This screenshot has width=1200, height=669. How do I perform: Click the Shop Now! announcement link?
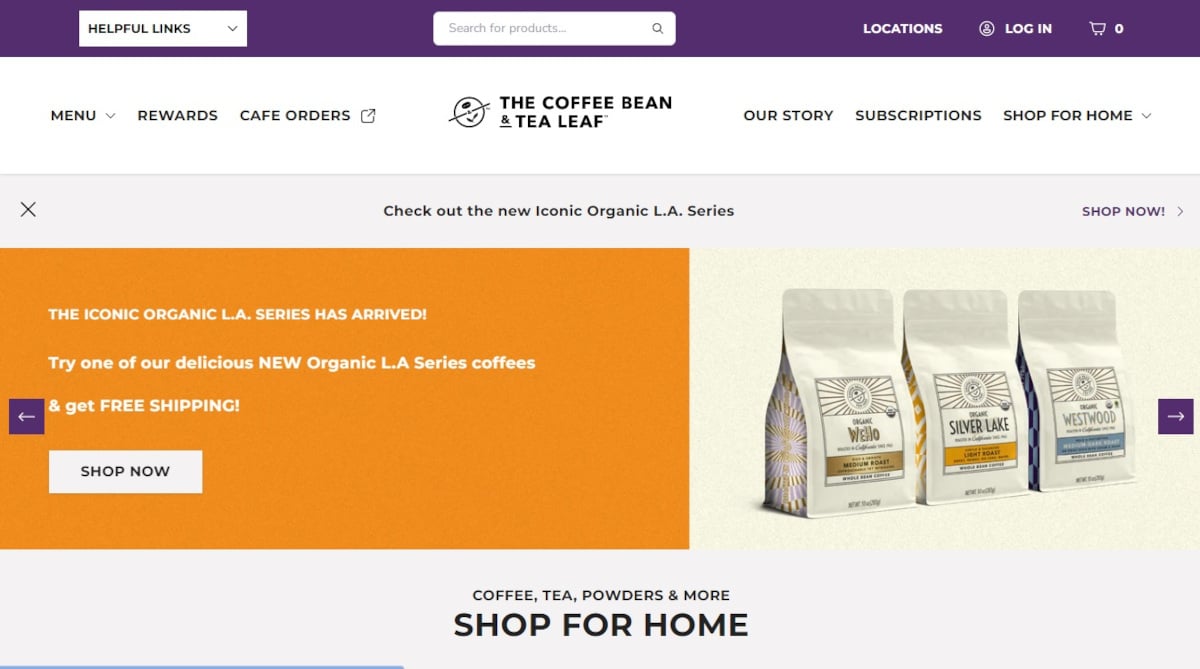pos(1123,211)
